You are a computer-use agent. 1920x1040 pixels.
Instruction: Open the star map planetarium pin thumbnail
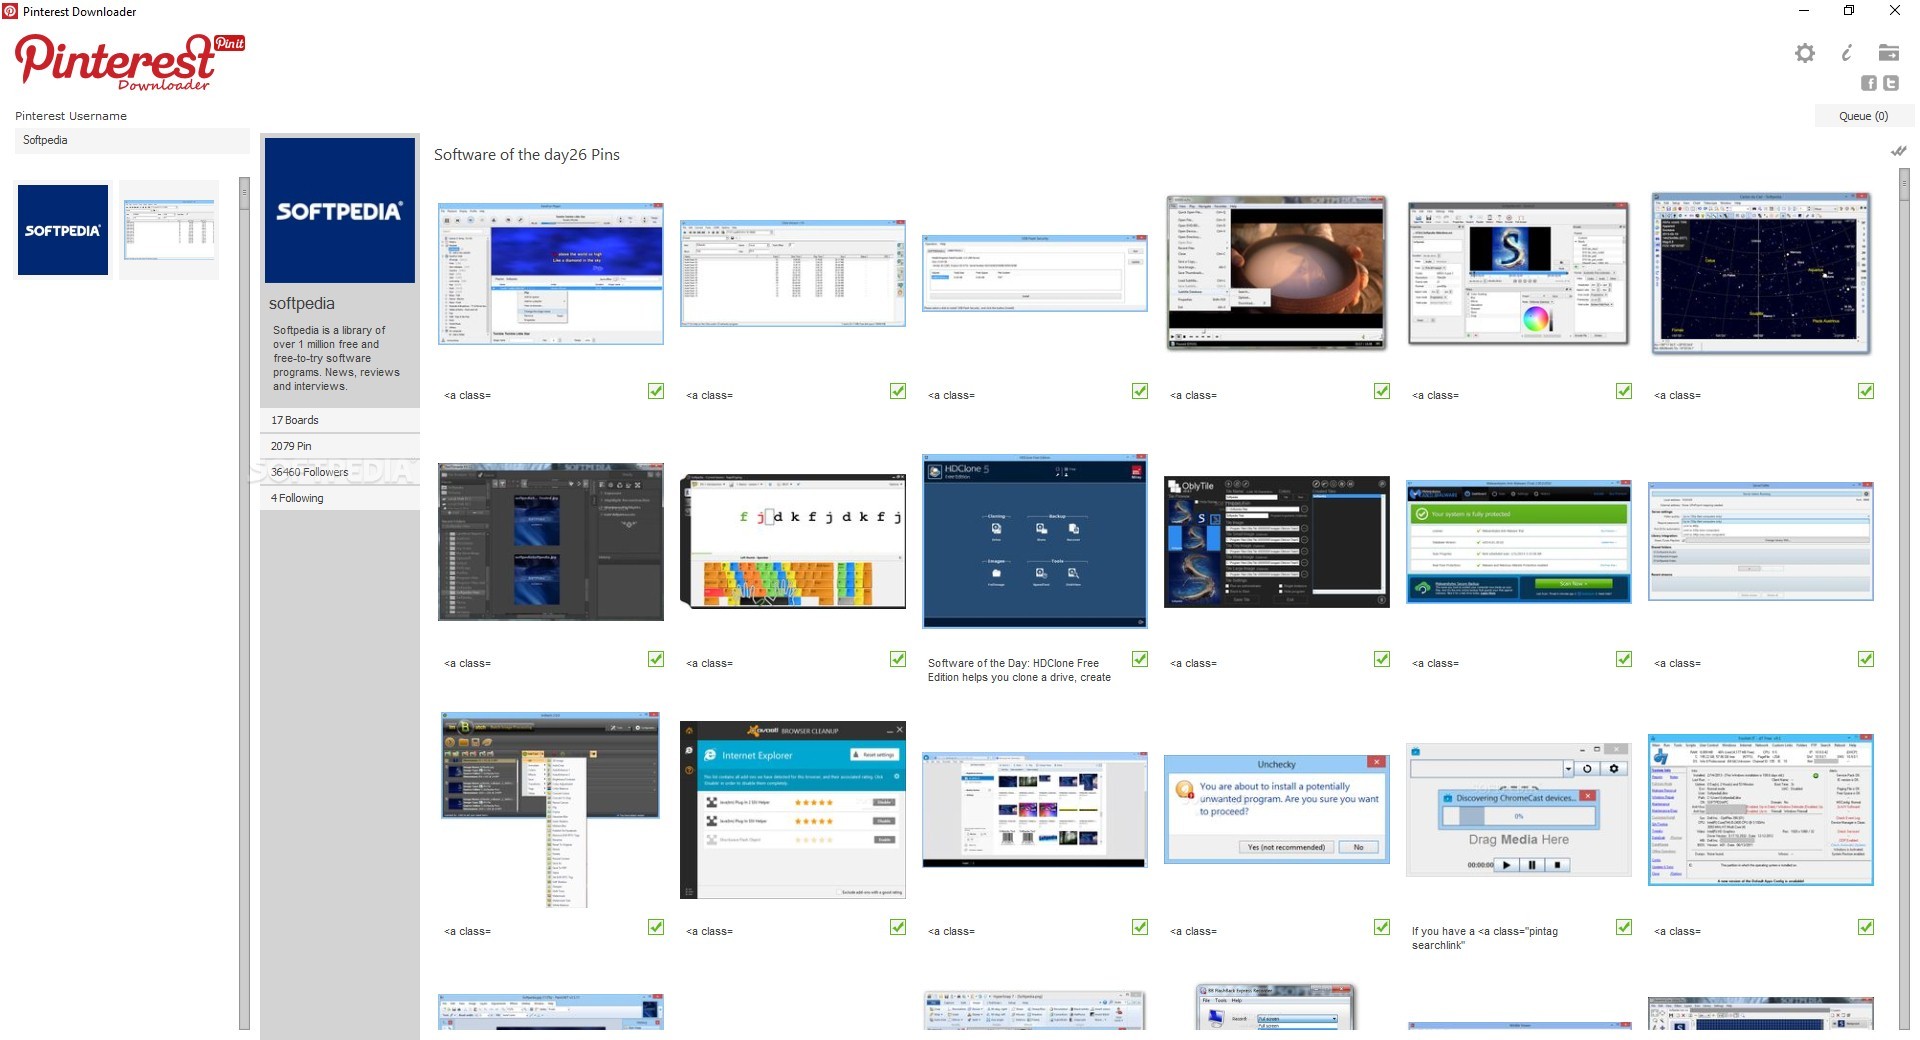(1760, 273)
